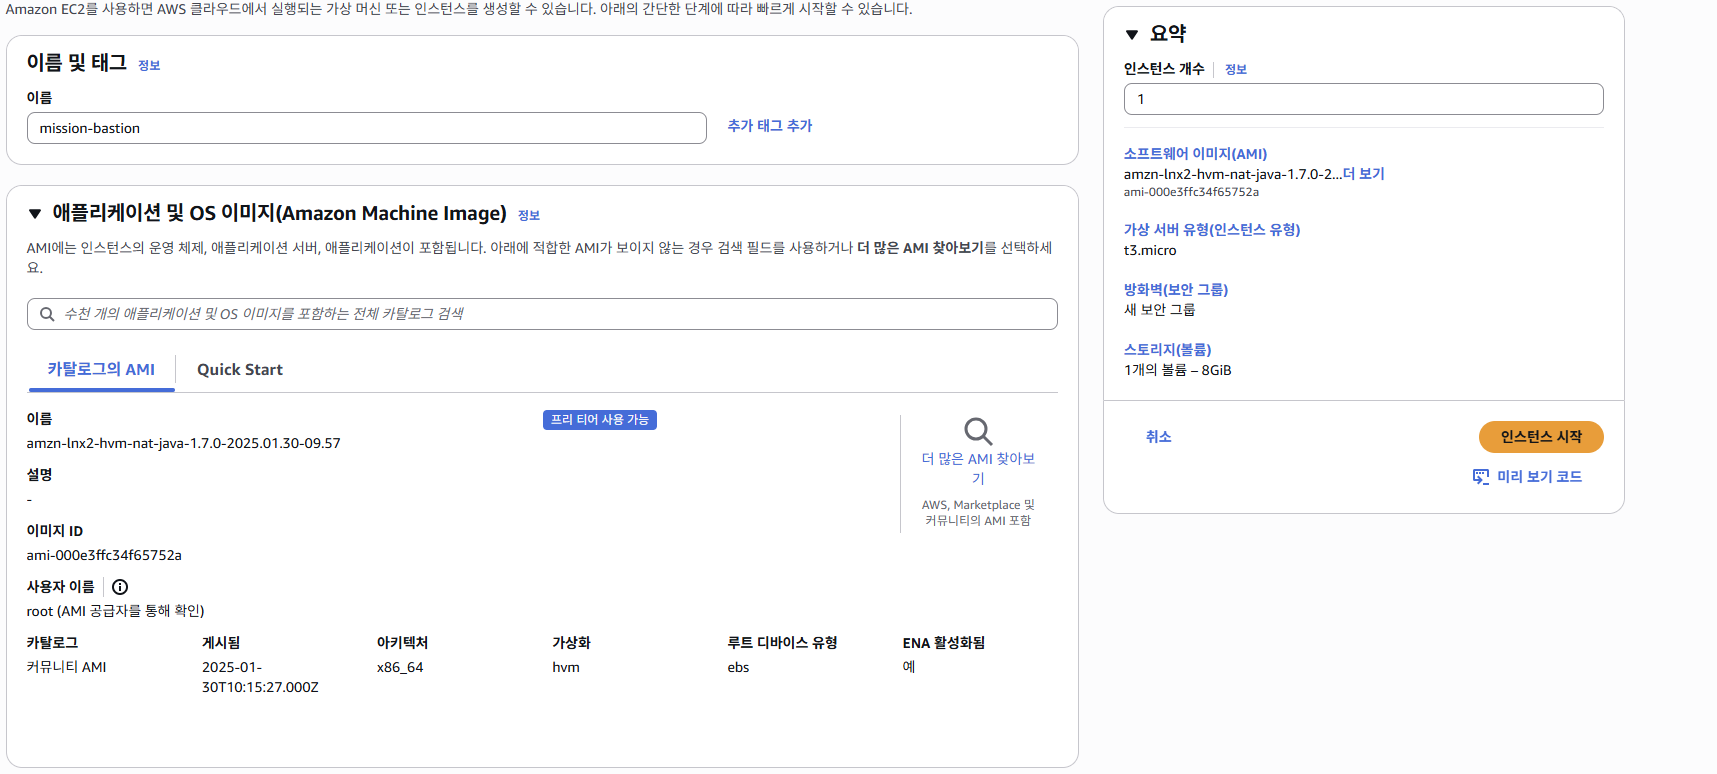Jump to the 스토리지(볼륨) summary link
This screenshot has width=1717, height=774.
point(1167,350)
